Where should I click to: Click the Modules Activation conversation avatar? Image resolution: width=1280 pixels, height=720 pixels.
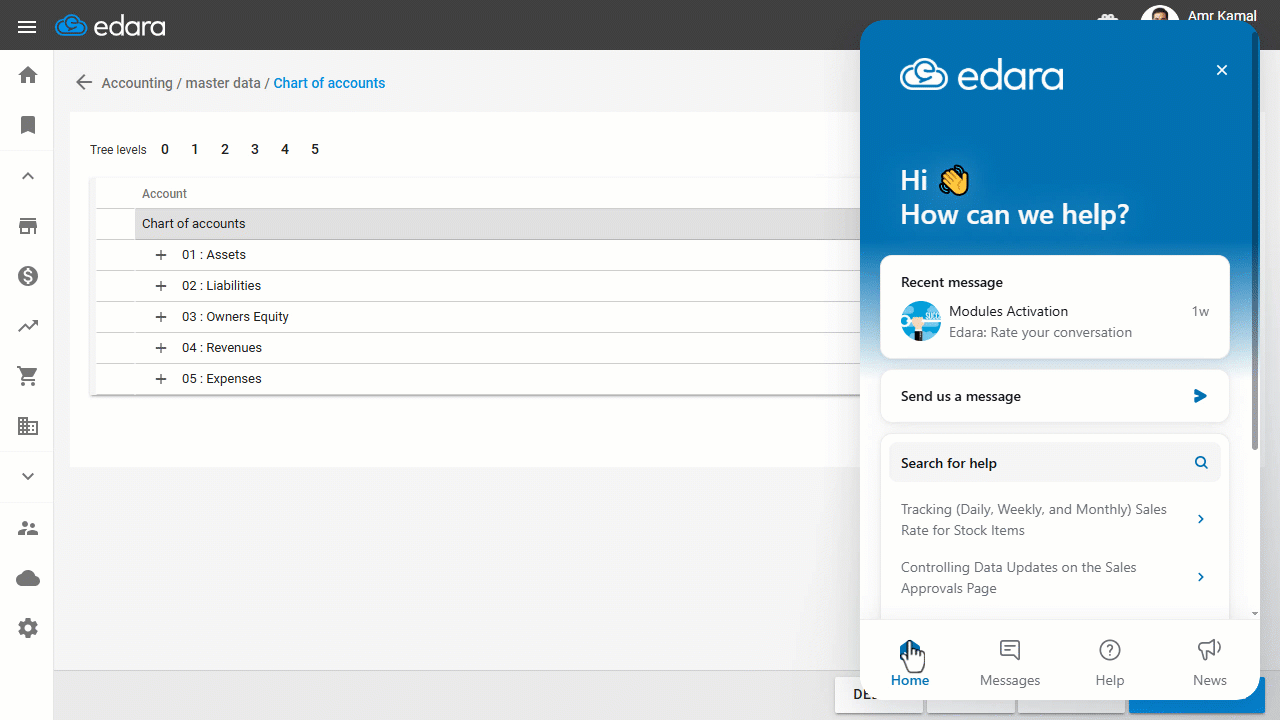(920, 321)
